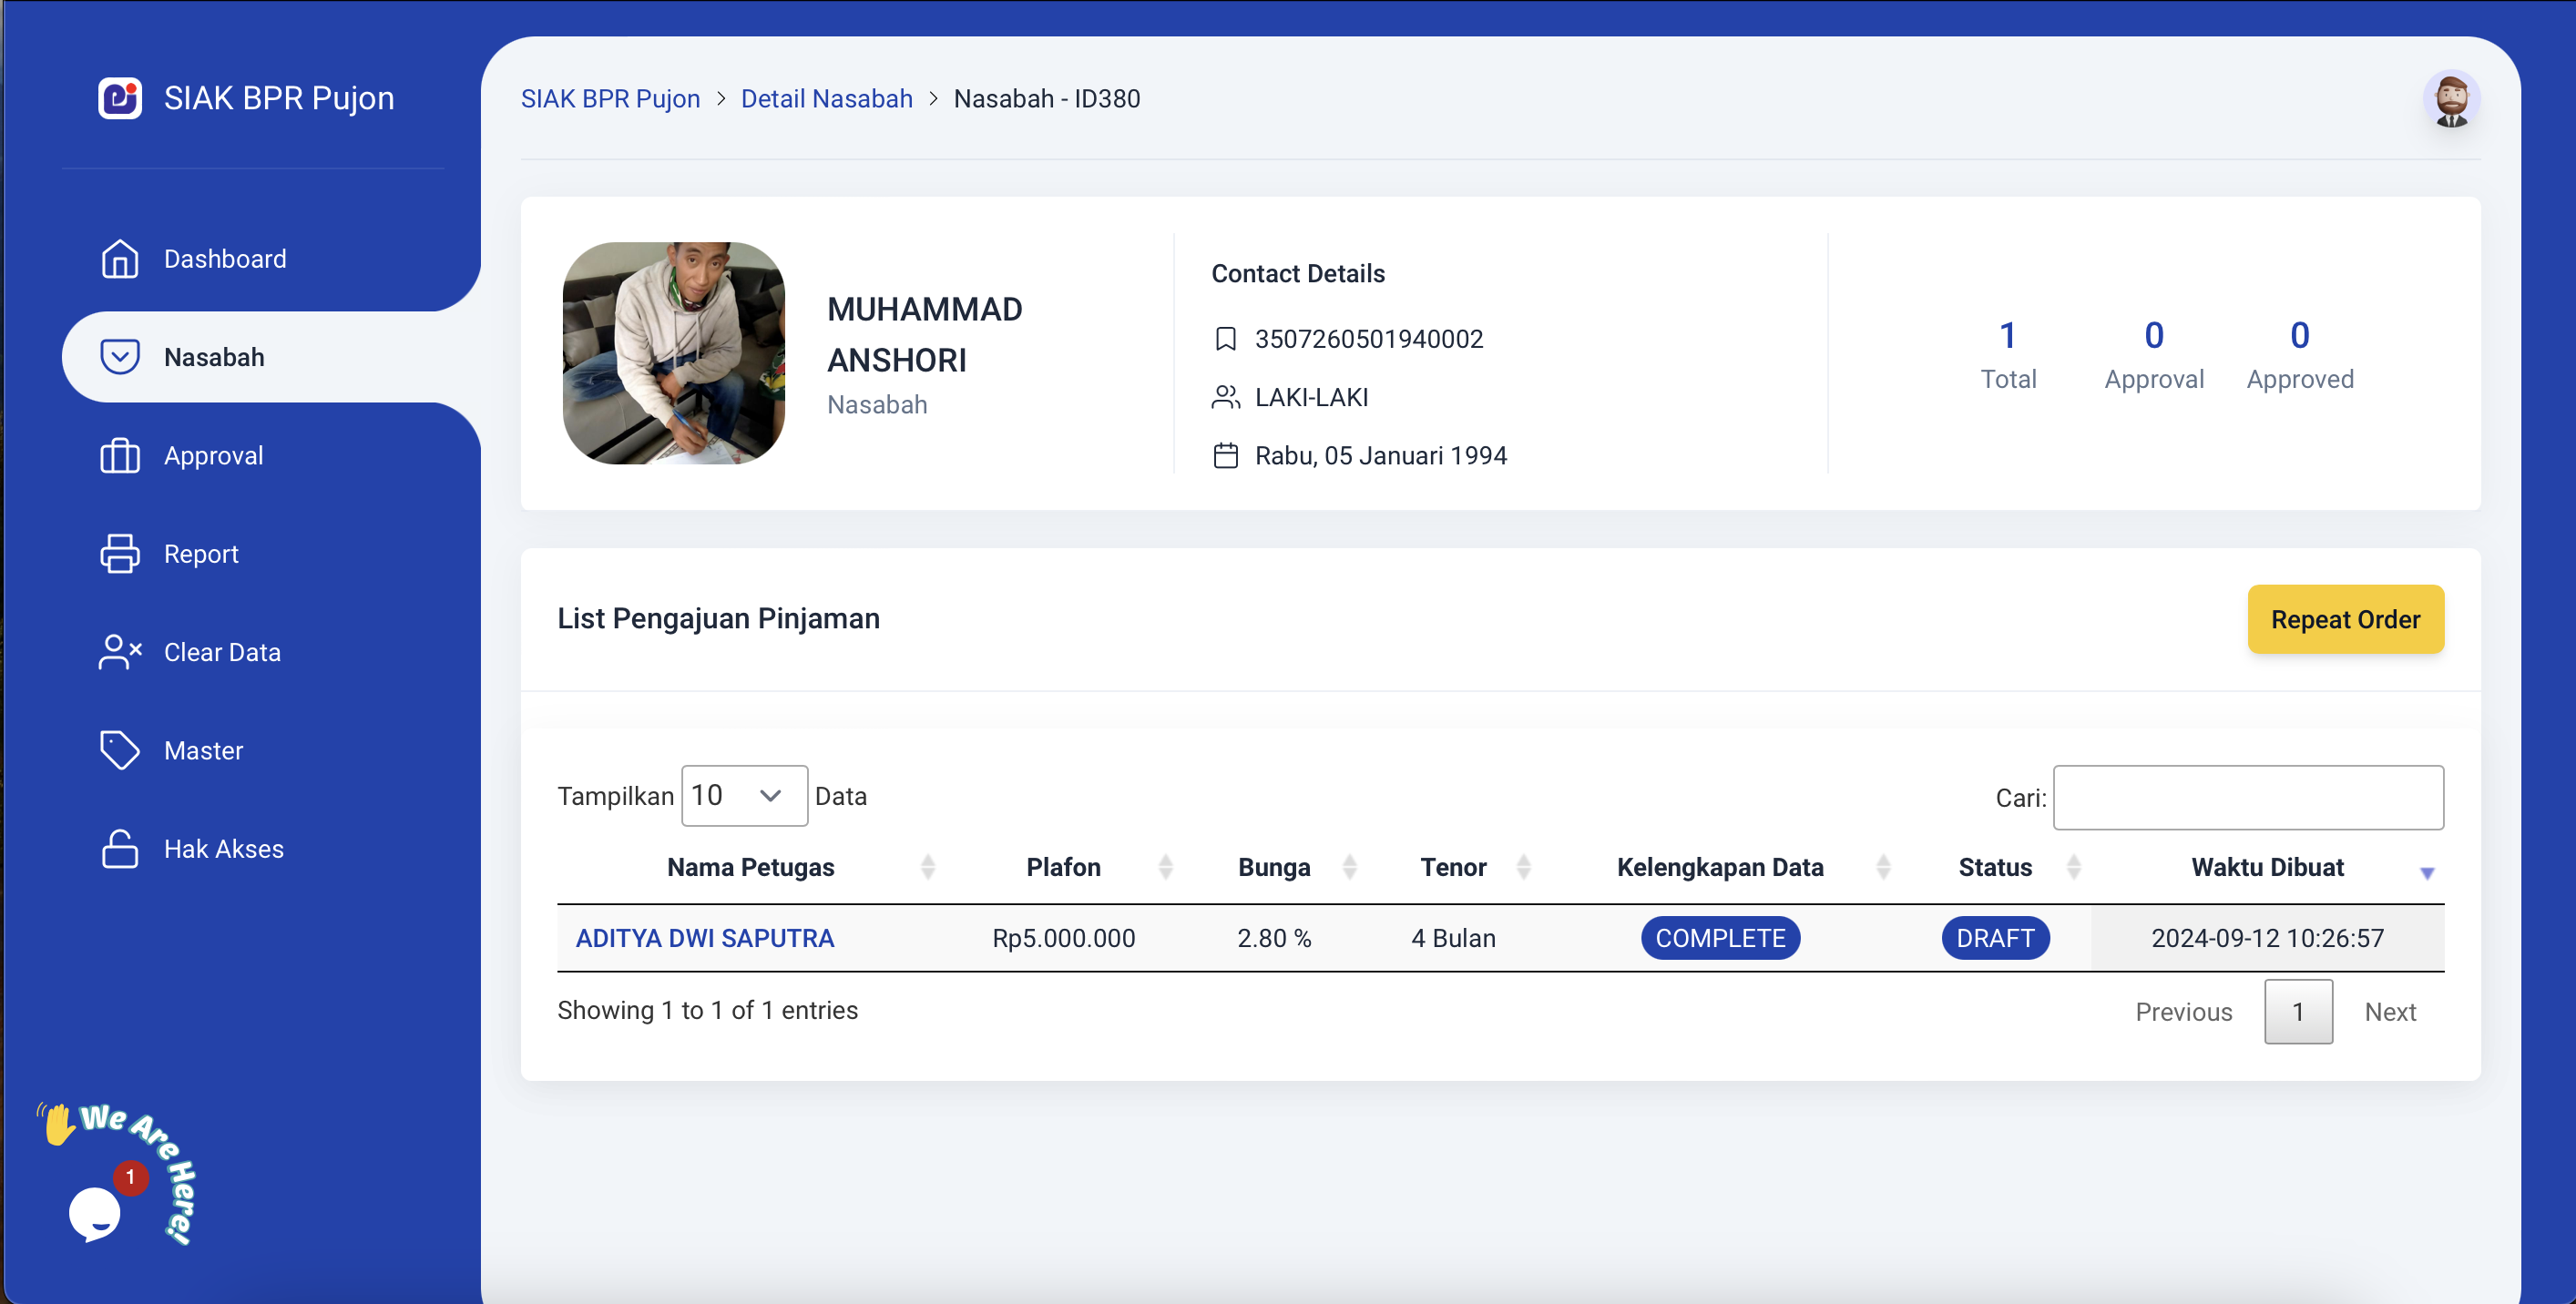Sort table by Plafon column
This screenshot has height=1304, width=2576.
point(1063,867)
